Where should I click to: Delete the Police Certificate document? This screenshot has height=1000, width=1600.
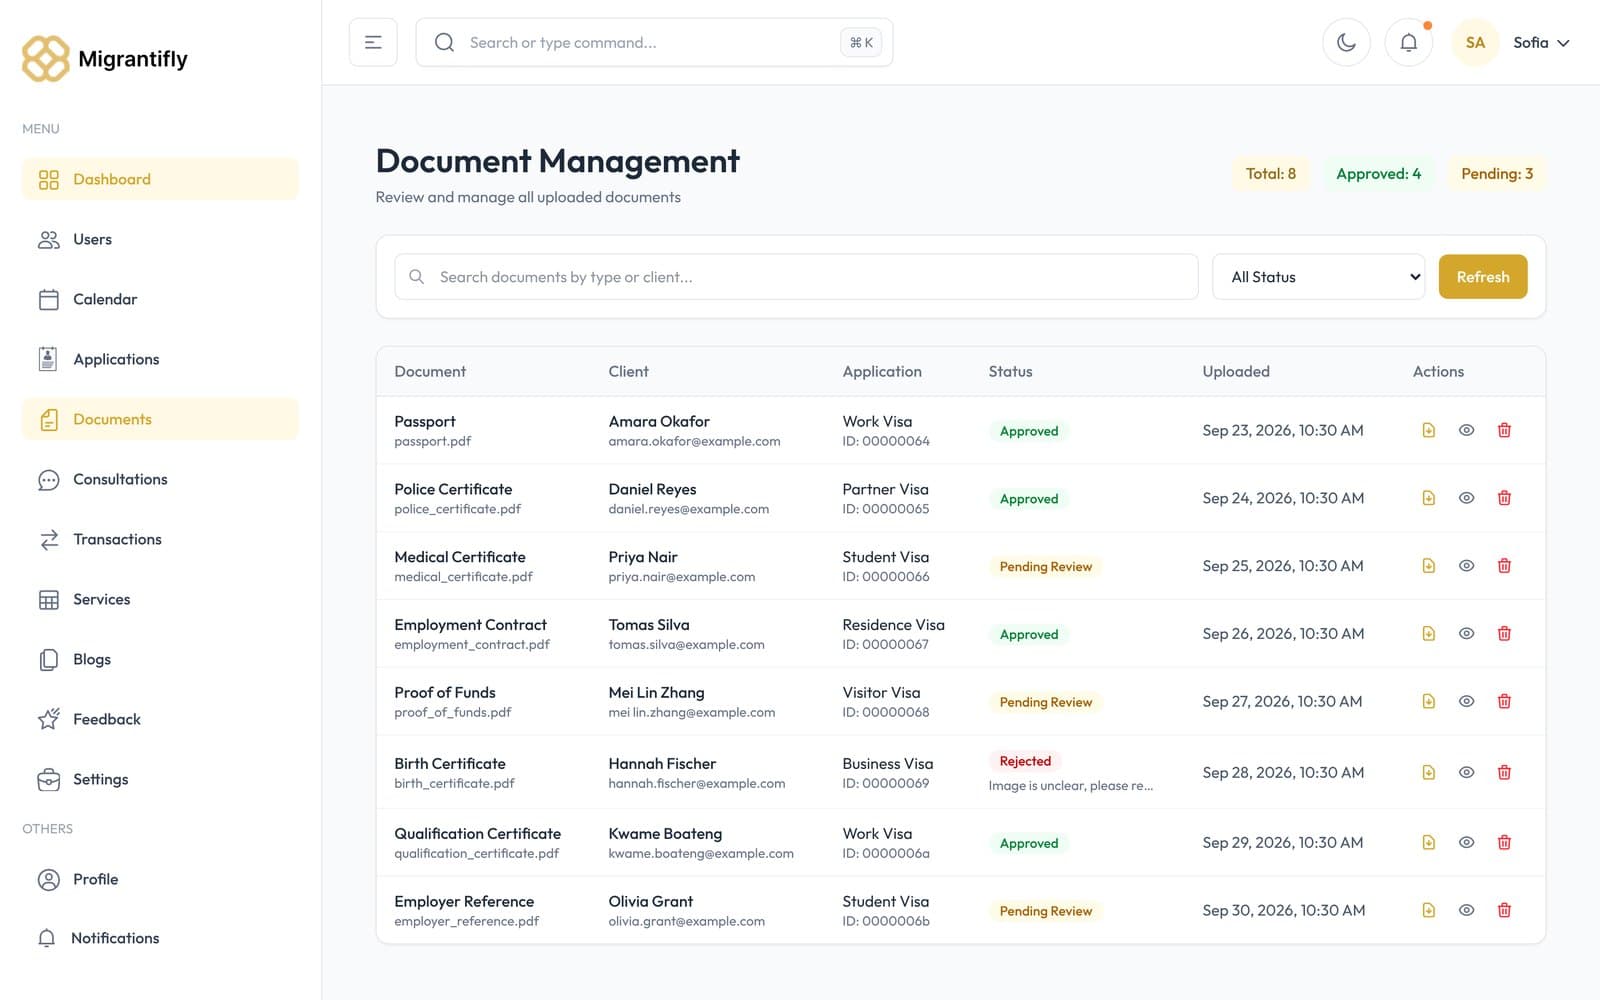tap(1504, 498)
